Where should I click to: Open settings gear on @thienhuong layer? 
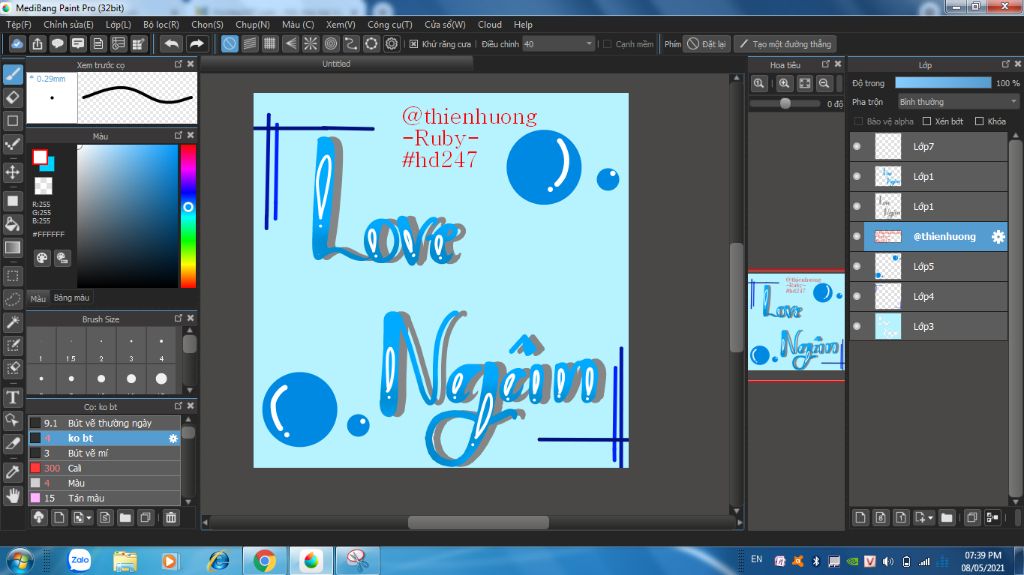point(998,237)
